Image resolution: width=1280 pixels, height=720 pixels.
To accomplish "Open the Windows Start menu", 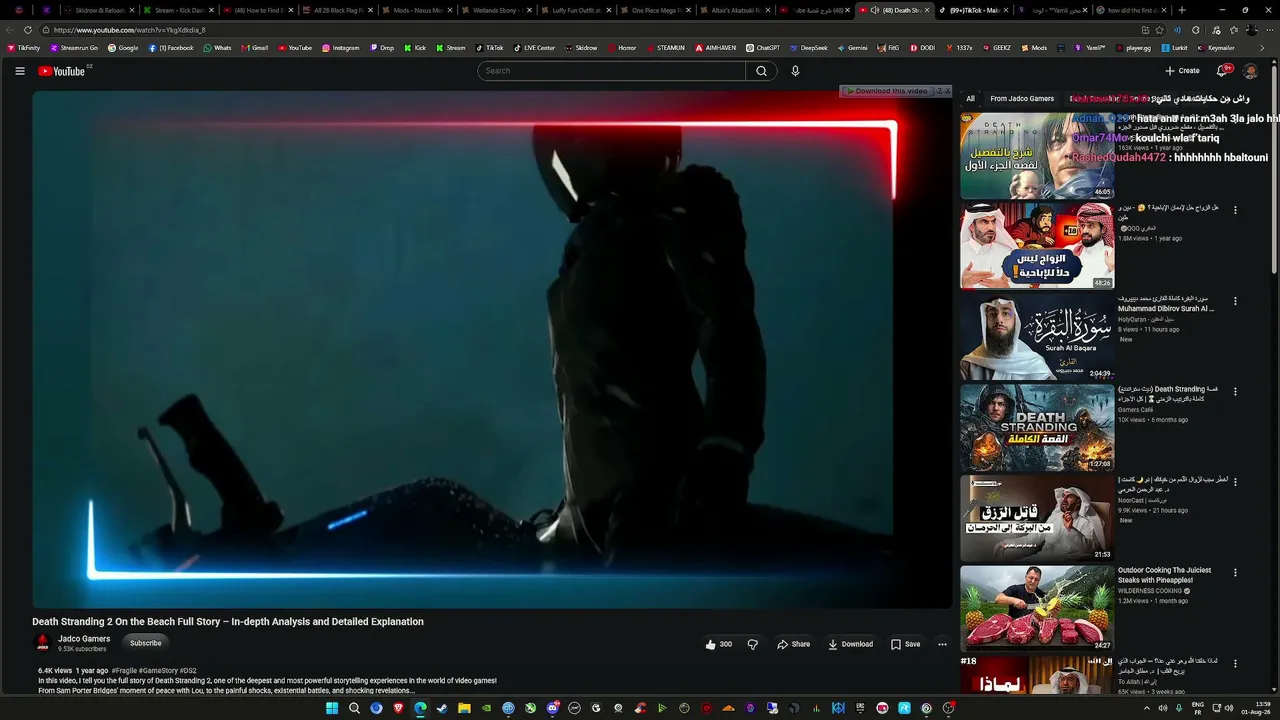I will coord(332,708).
